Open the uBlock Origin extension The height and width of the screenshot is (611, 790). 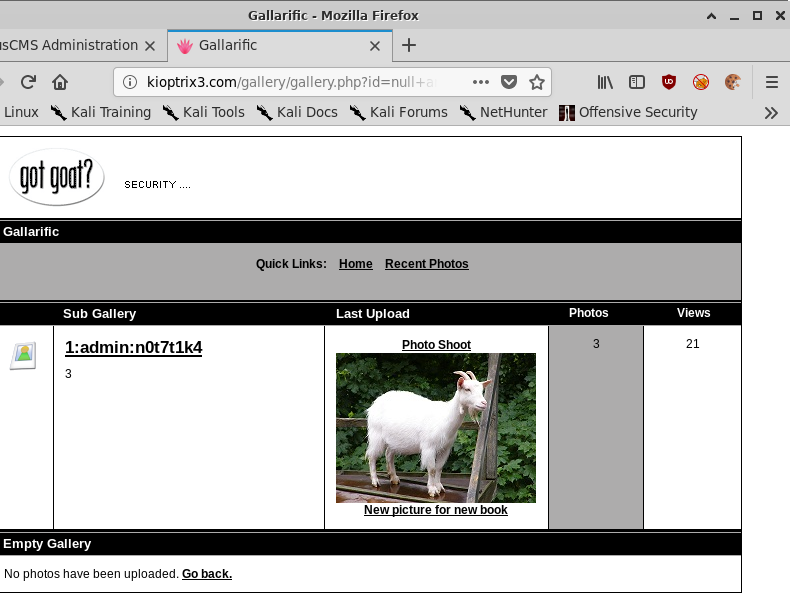(x=669, y=82)
